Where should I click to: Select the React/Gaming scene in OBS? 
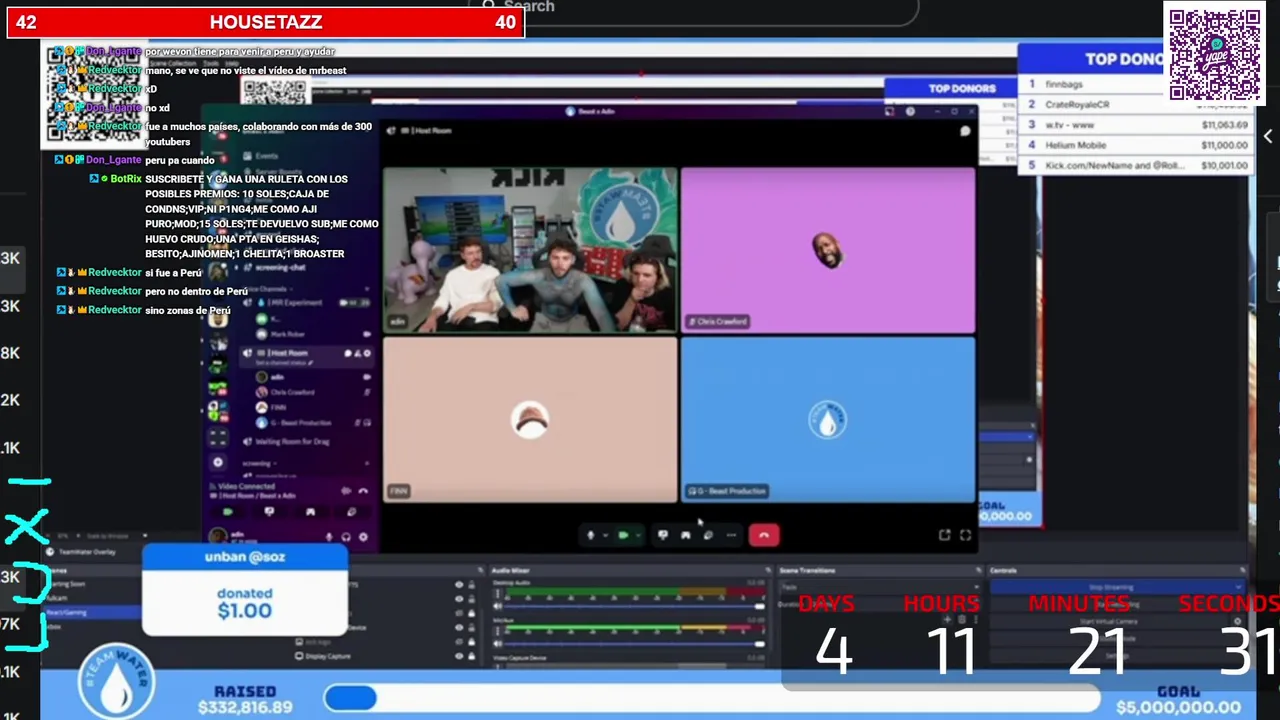tap(94, 612)
